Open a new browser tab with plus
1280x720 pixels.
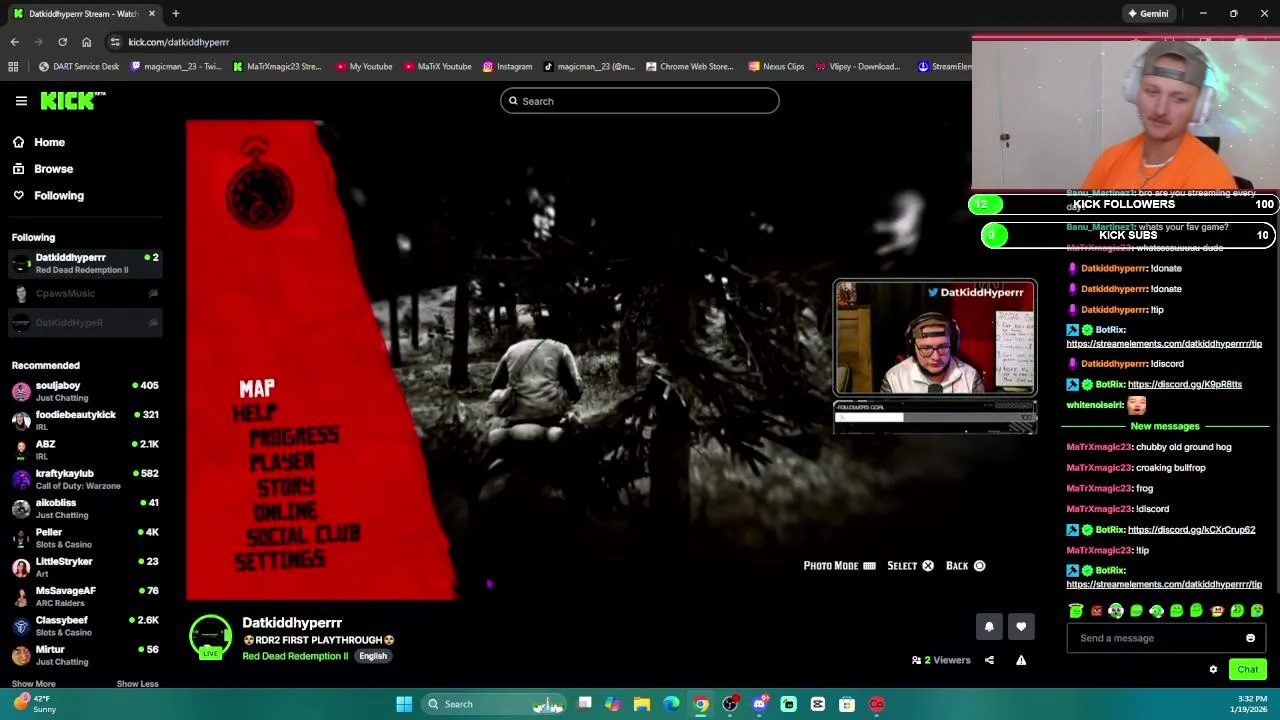tap(175, 14)
